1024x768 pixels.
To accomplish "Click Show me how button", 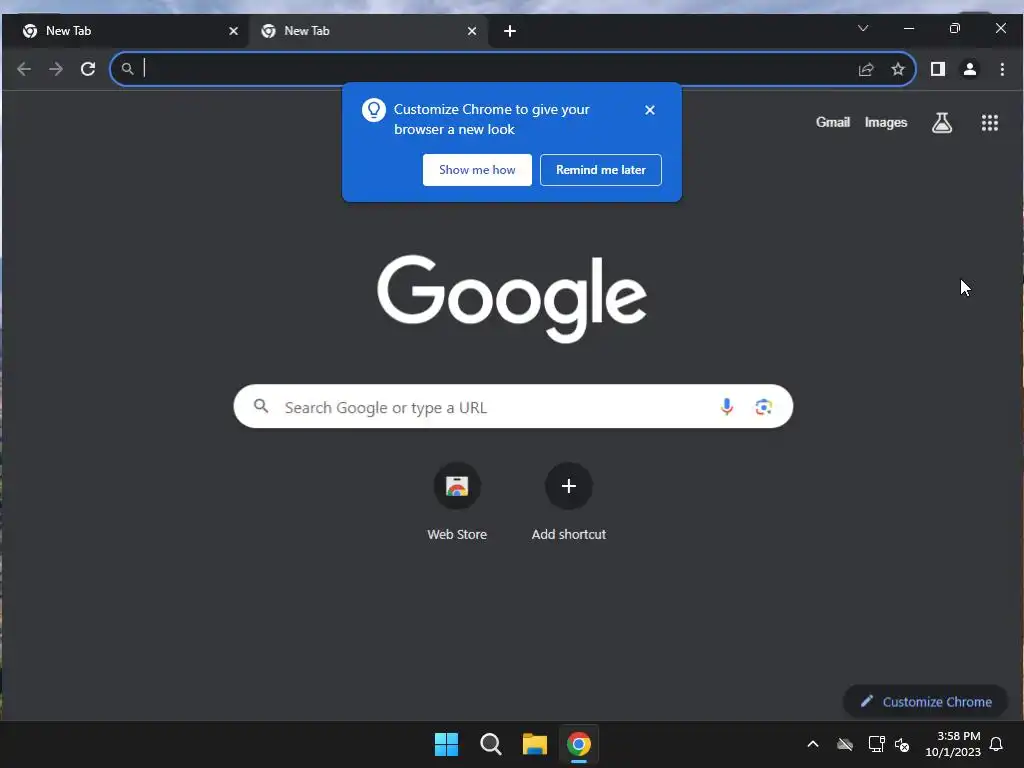I will pyautogui.click(x=477, y=170).
